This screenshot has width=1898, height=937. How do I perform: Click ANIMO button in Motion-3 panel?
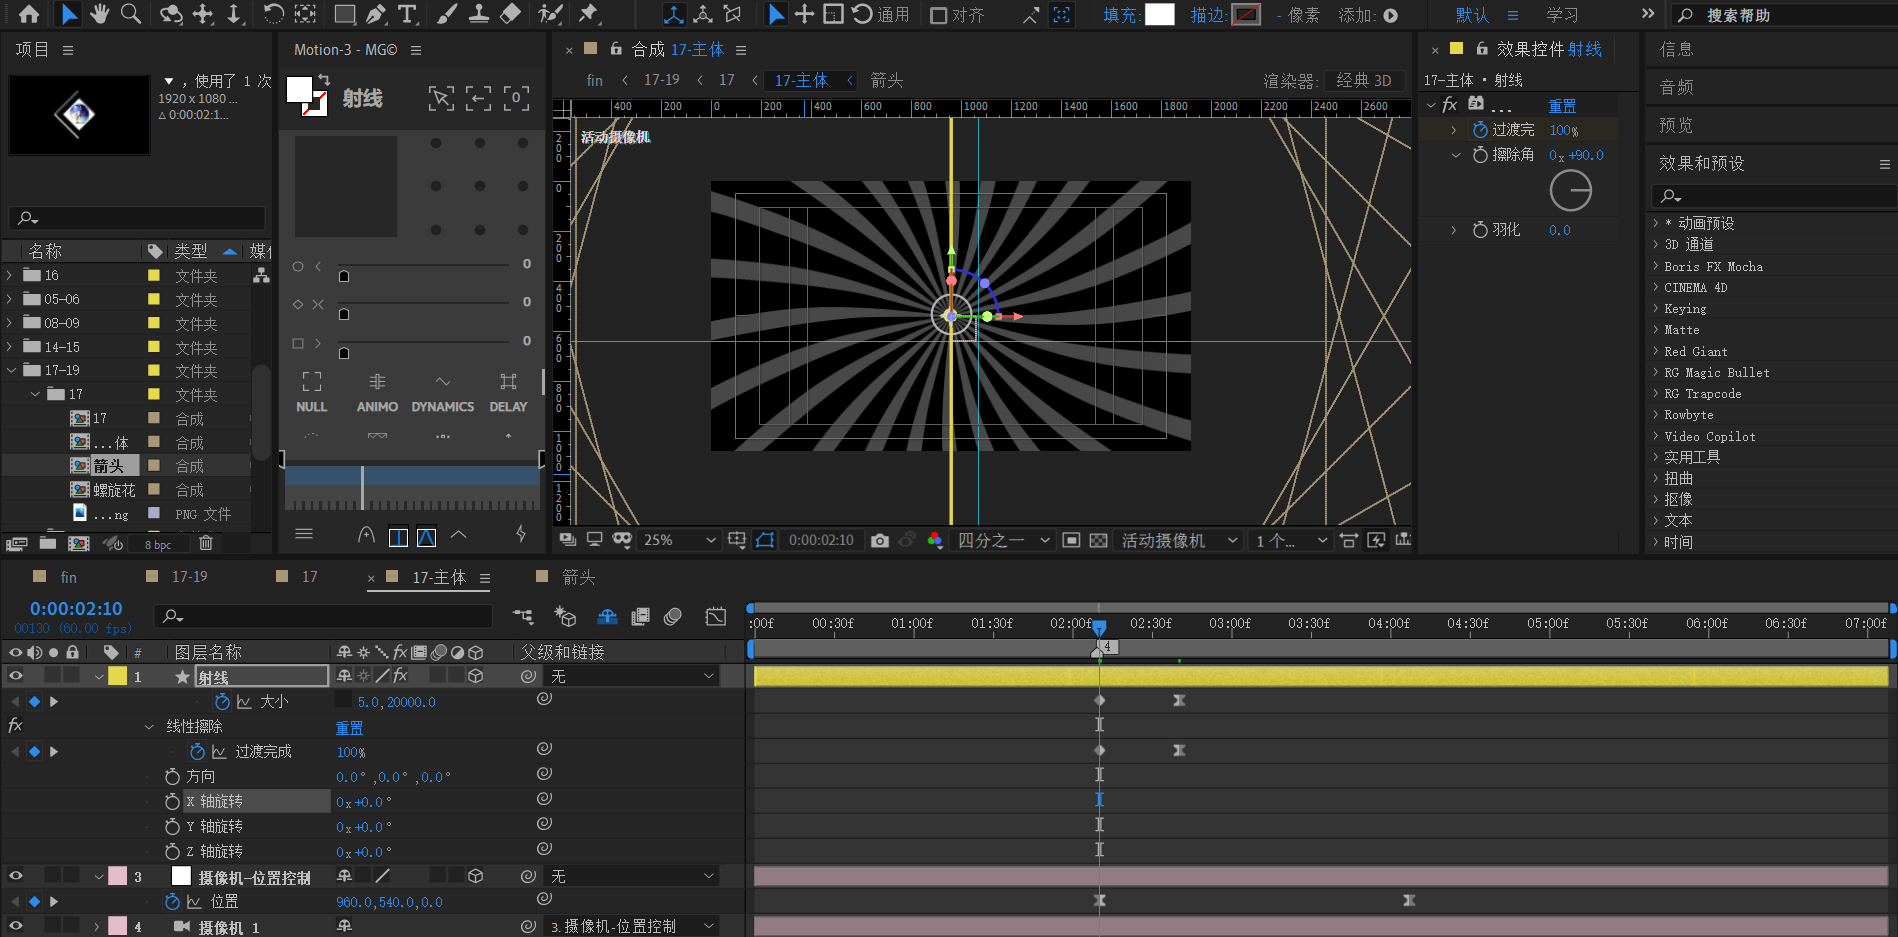coord(377,393)
